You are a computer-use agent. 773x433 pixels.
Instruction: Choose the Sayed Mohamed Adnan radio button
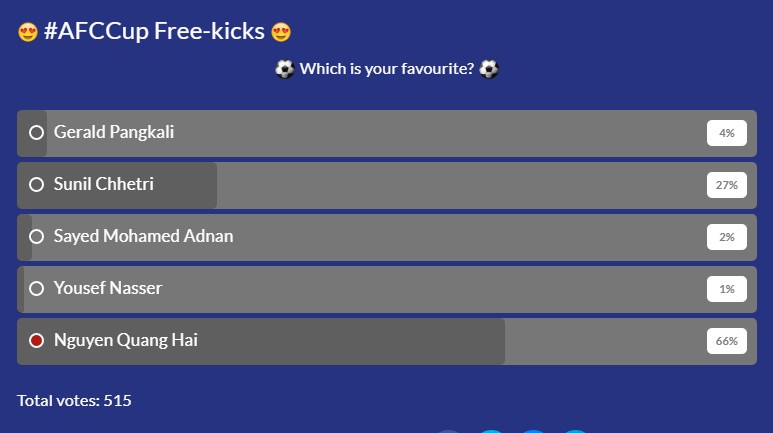coord(36,237)
